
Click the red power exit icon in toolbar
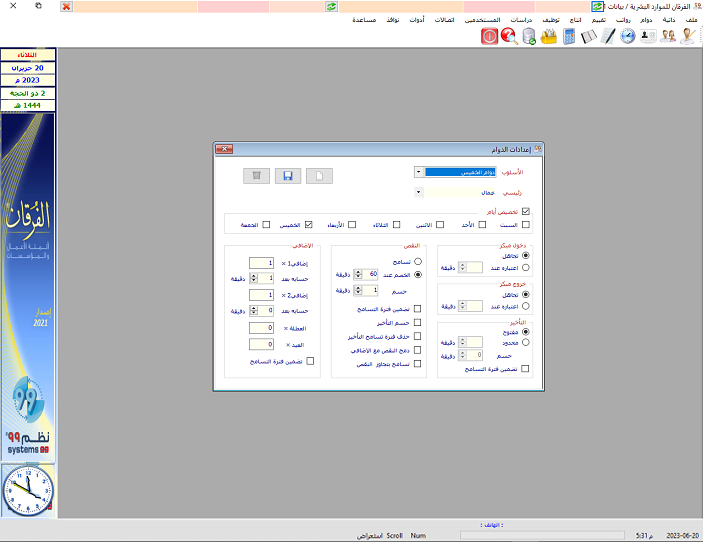pyautogui.click(x=490, y=36)
